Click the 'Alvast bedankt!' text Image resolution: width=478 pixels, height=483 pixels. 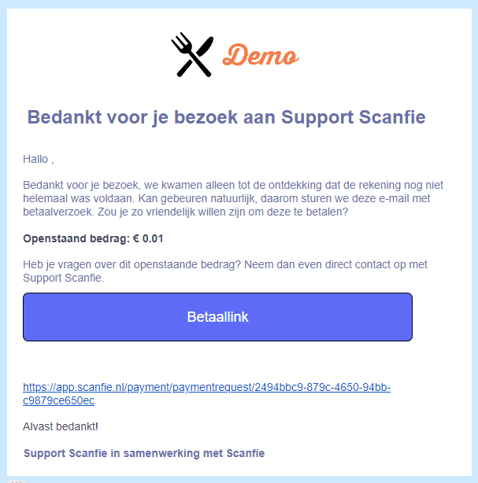click(x=61, y=426)
